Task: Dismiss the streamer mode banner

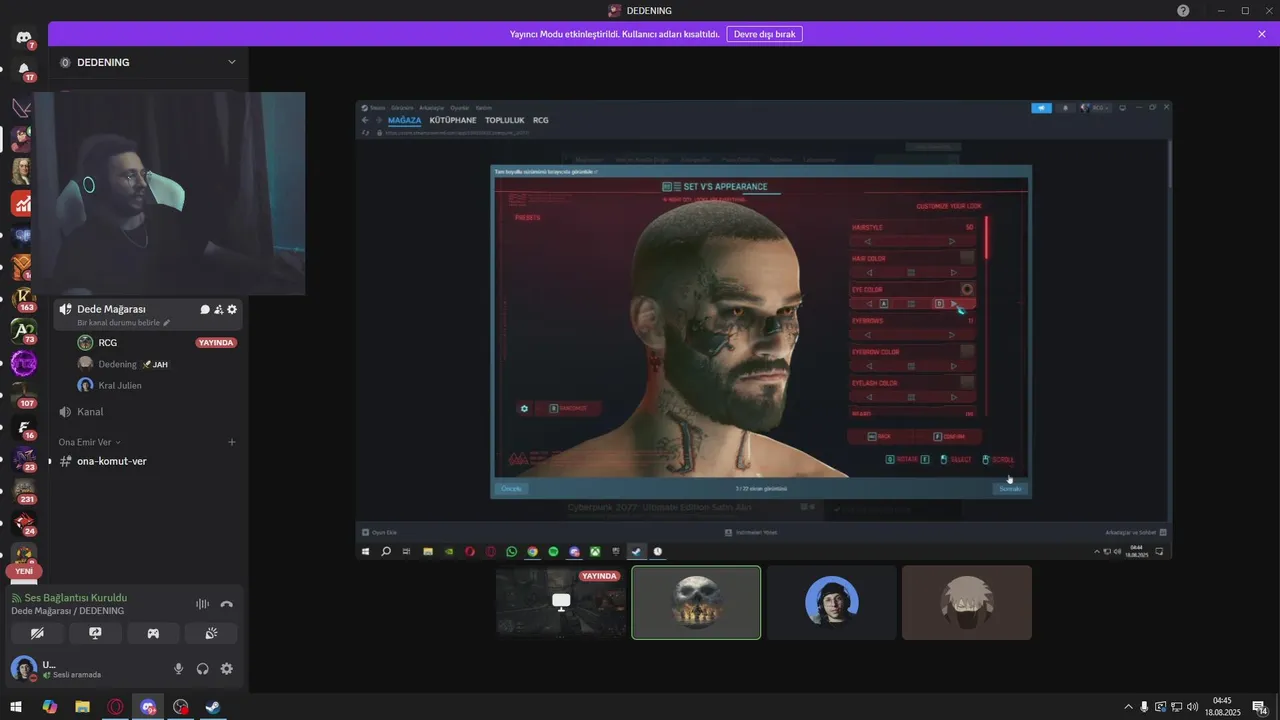Action: pyautogui.click(x=1262, y=34)
